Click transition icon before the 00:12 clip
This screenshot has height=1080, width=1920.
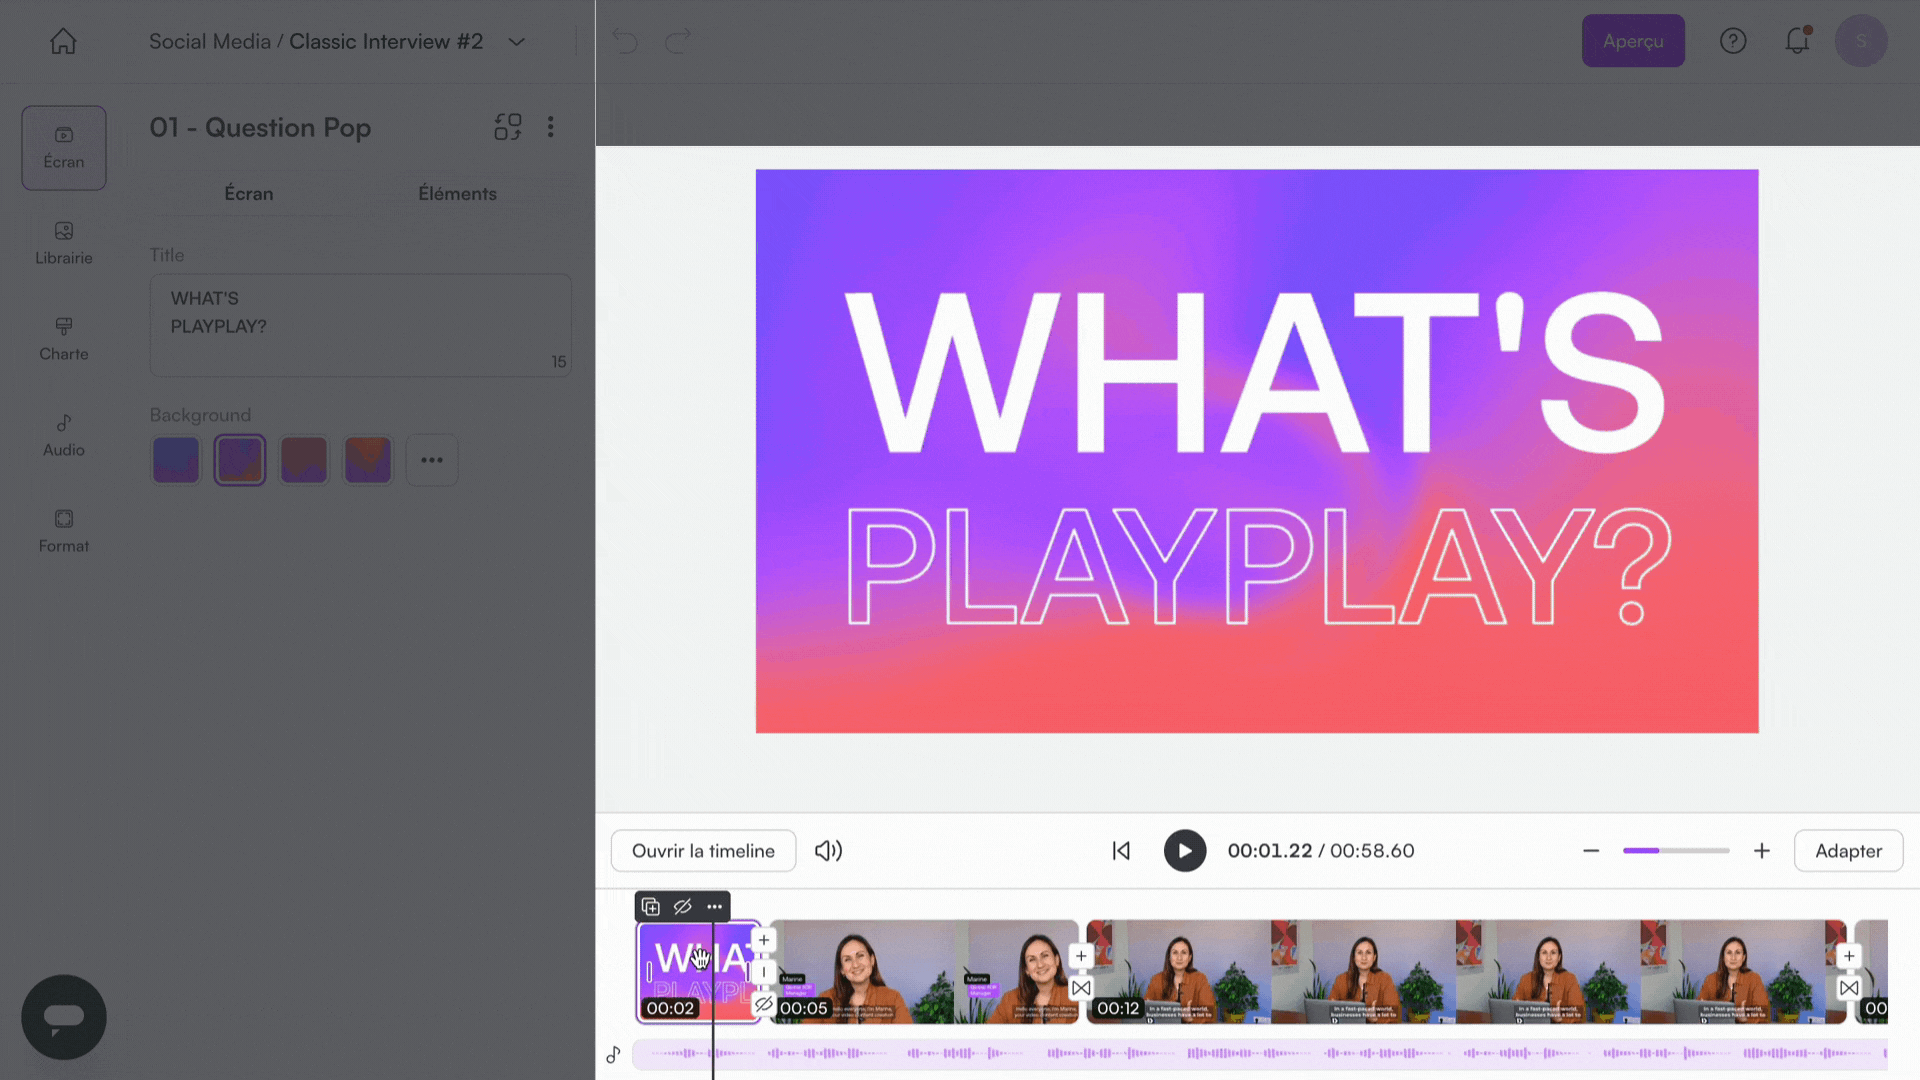1081,988
